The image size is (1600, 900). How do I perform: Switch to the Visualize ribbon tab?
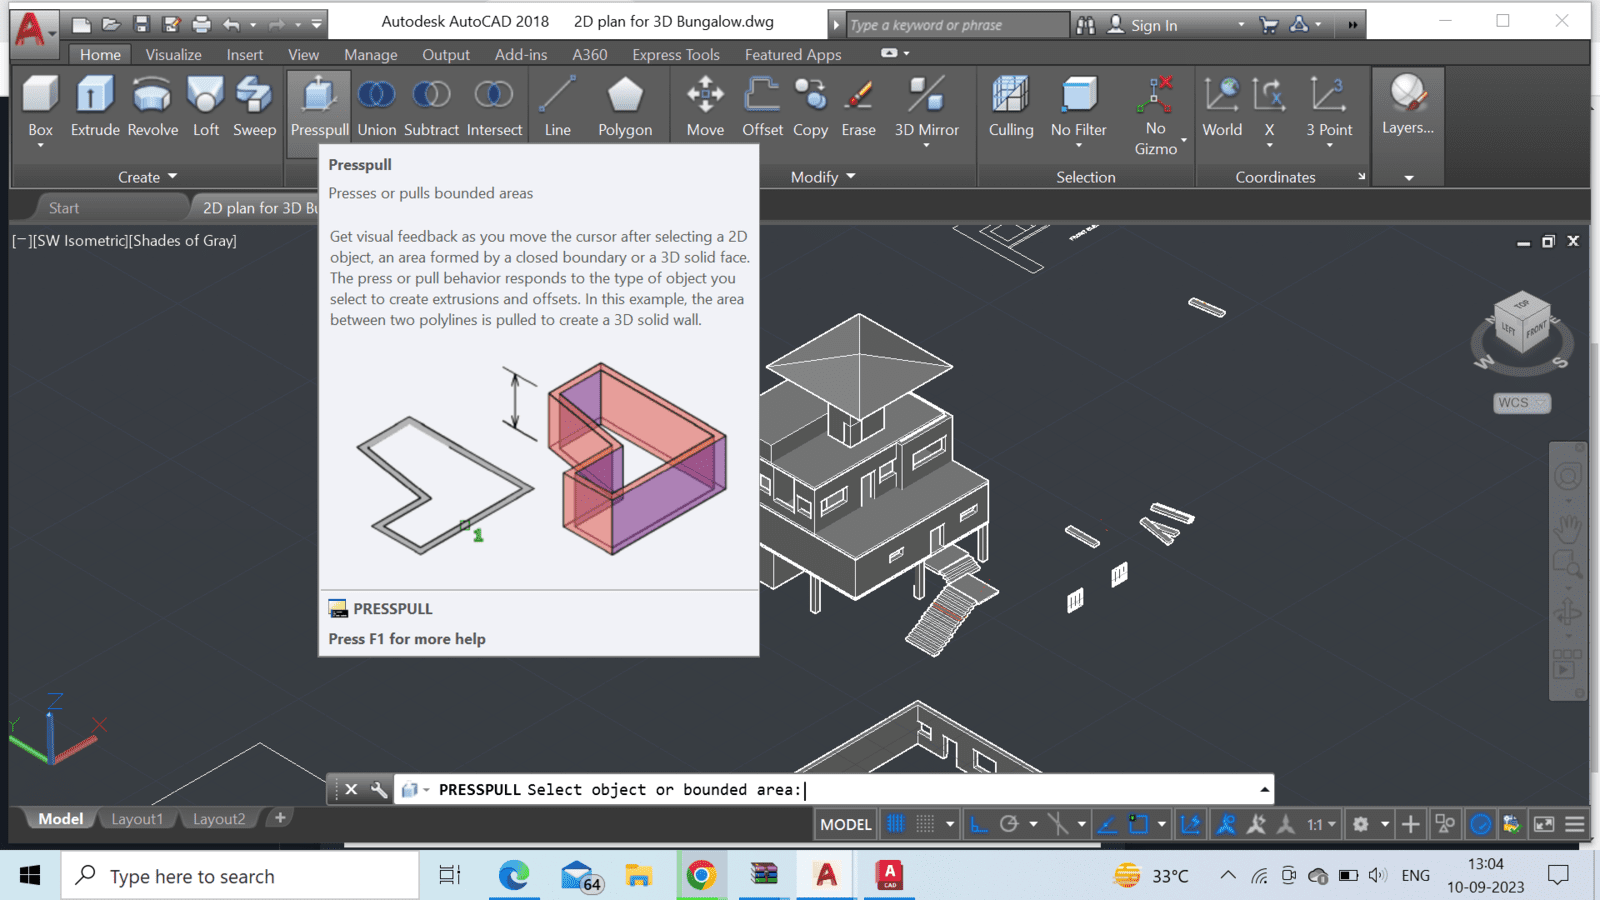coord(173,54)
